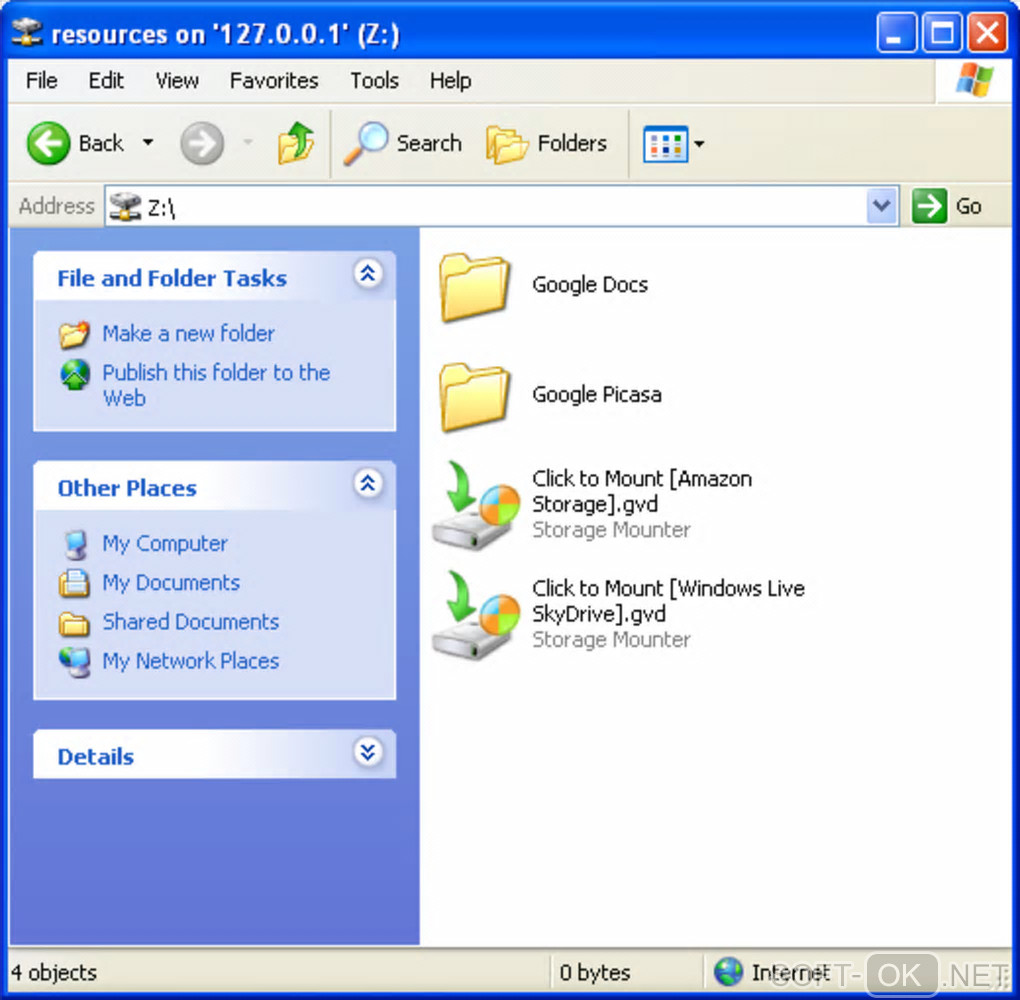Viewport: 1020px width, 1000px height.
Task: Click the green Go button
Action: [947, 206]
